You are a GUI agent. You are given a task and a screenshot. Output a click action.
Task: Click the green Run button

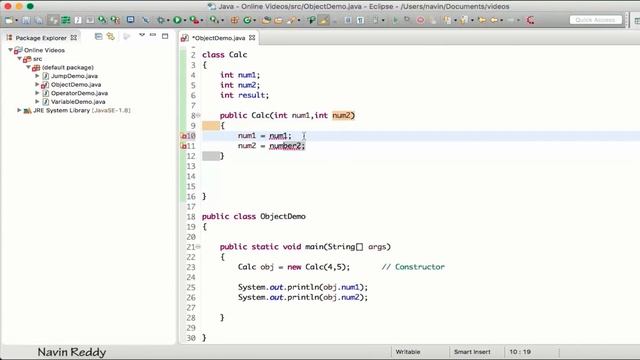point(177,20)
